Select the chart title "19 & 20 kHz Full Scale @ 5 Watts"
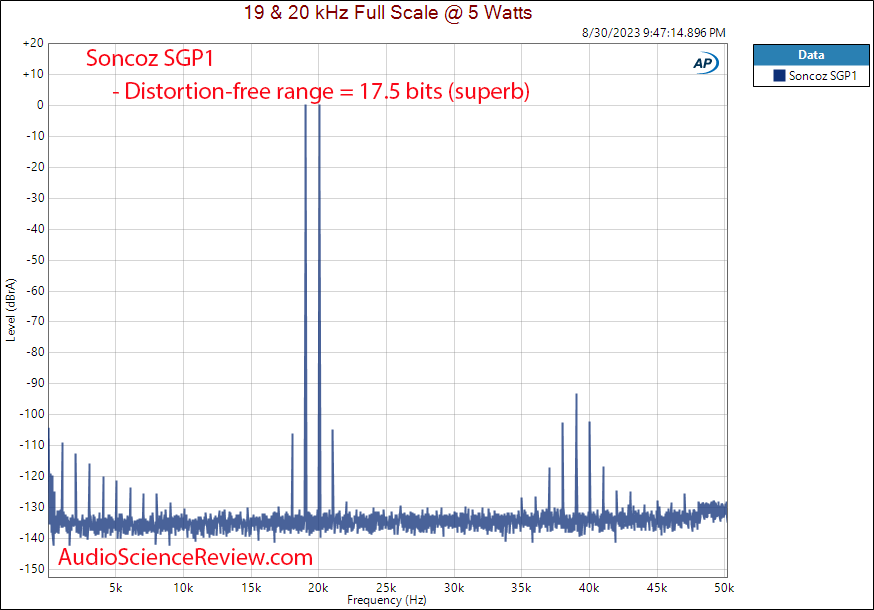 coord(388,12)
